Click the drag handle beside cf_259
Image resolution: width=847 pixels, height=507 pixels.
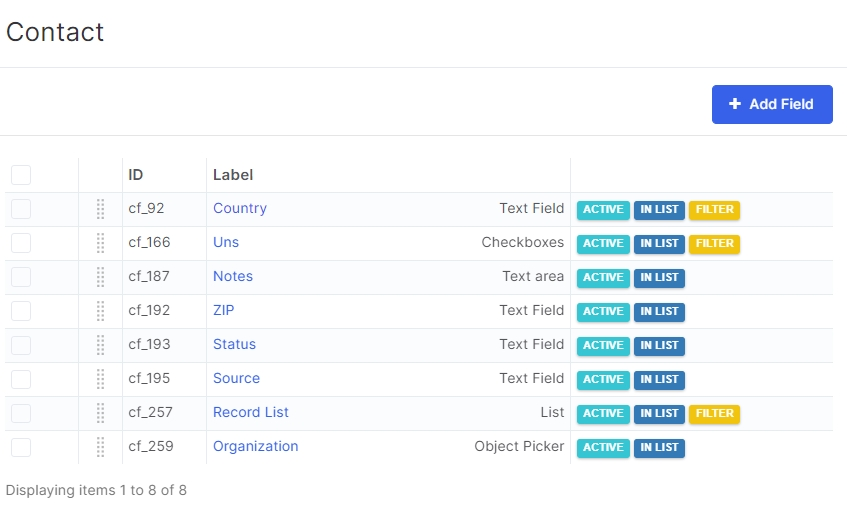100,447
